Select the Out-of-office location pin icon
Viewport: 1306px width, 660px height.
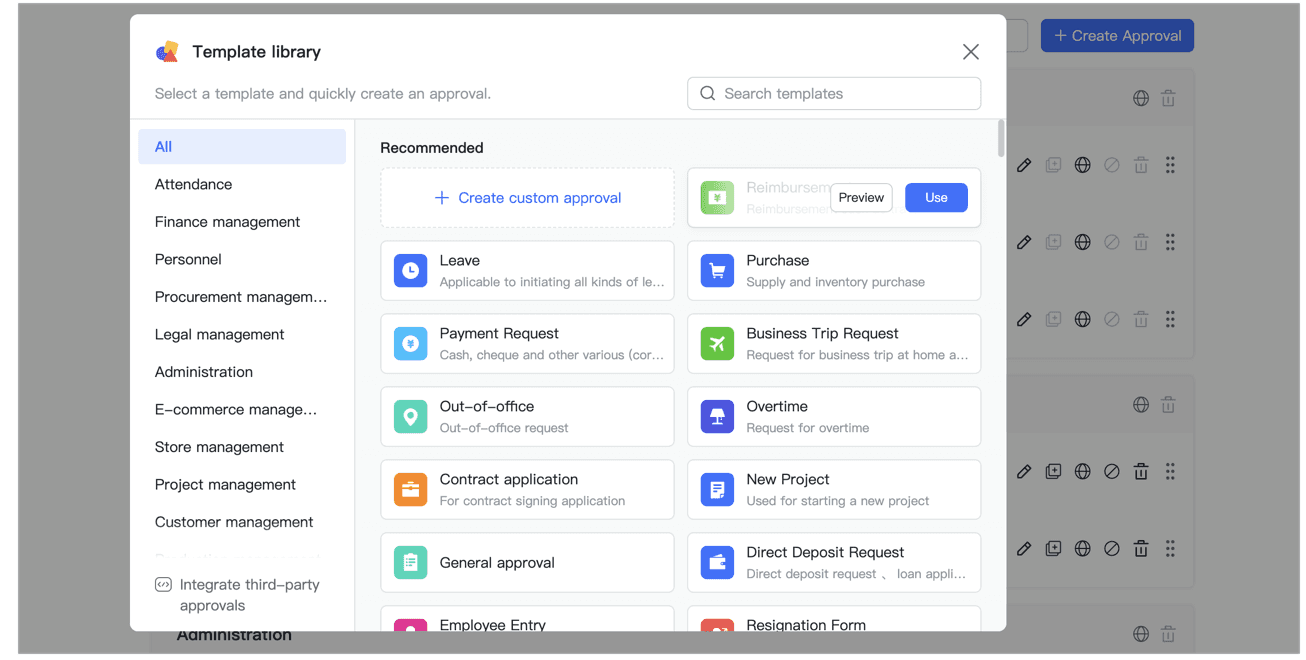coord(410,417)
